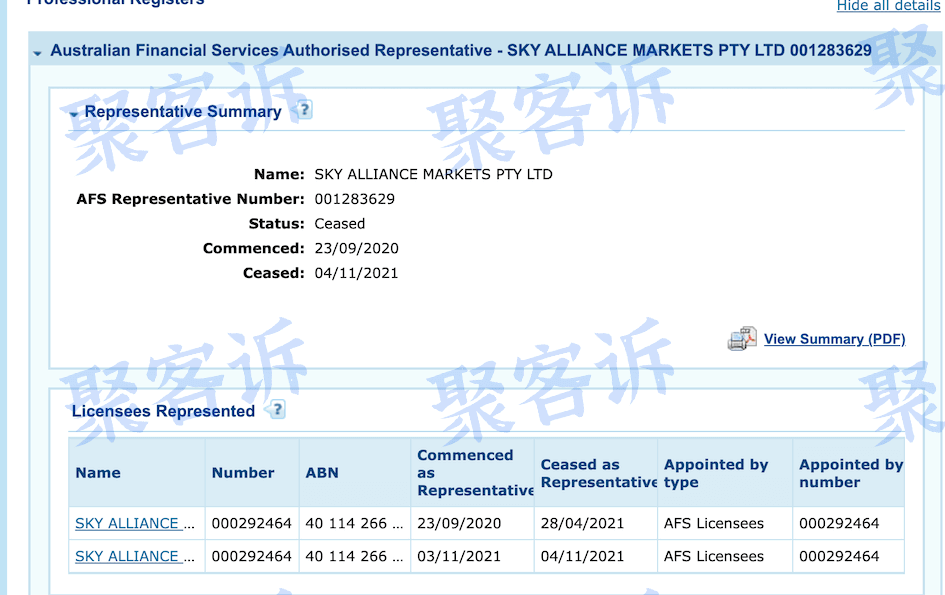Image resolution: width=945 pixels, height=595 pixels.
Task: Click the Commenced as Representative column header
Action: [472, 473]
